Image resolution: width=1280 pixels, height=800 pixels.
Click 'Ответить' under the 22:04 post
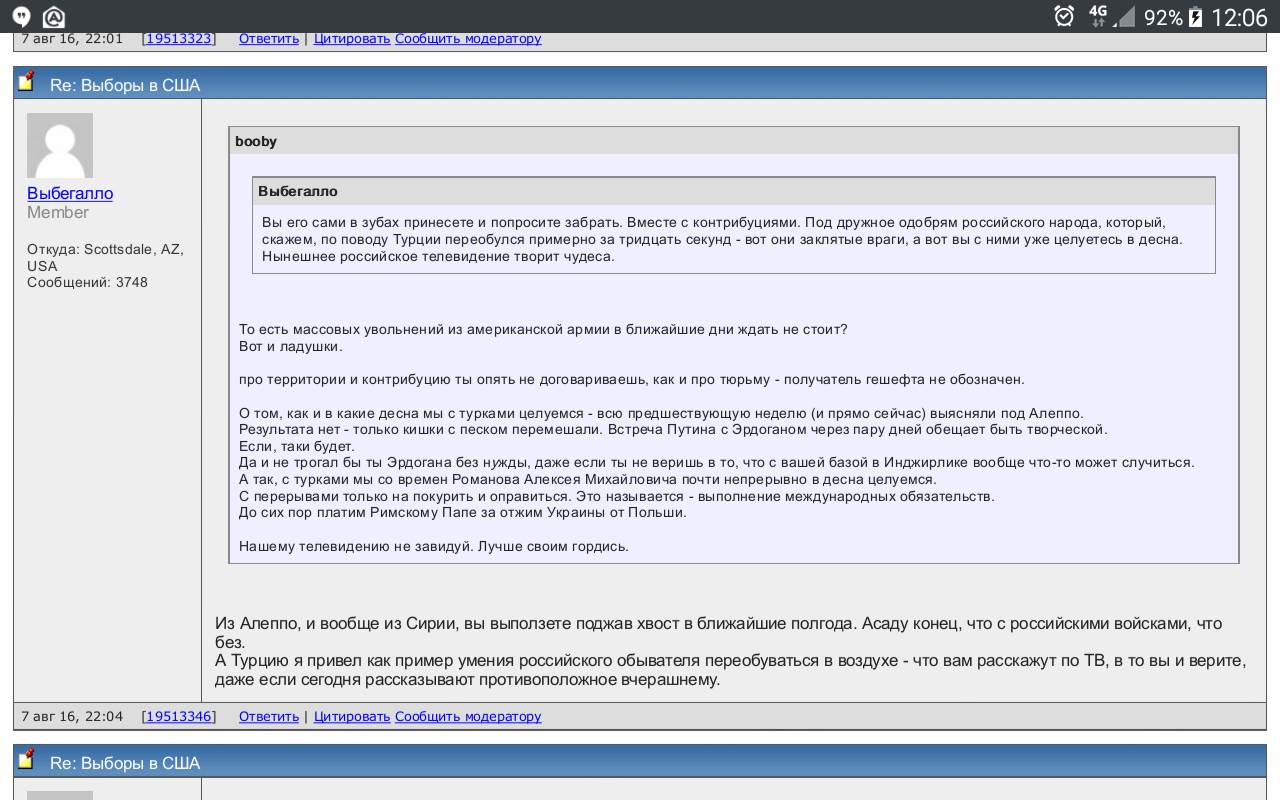(269, 716)
